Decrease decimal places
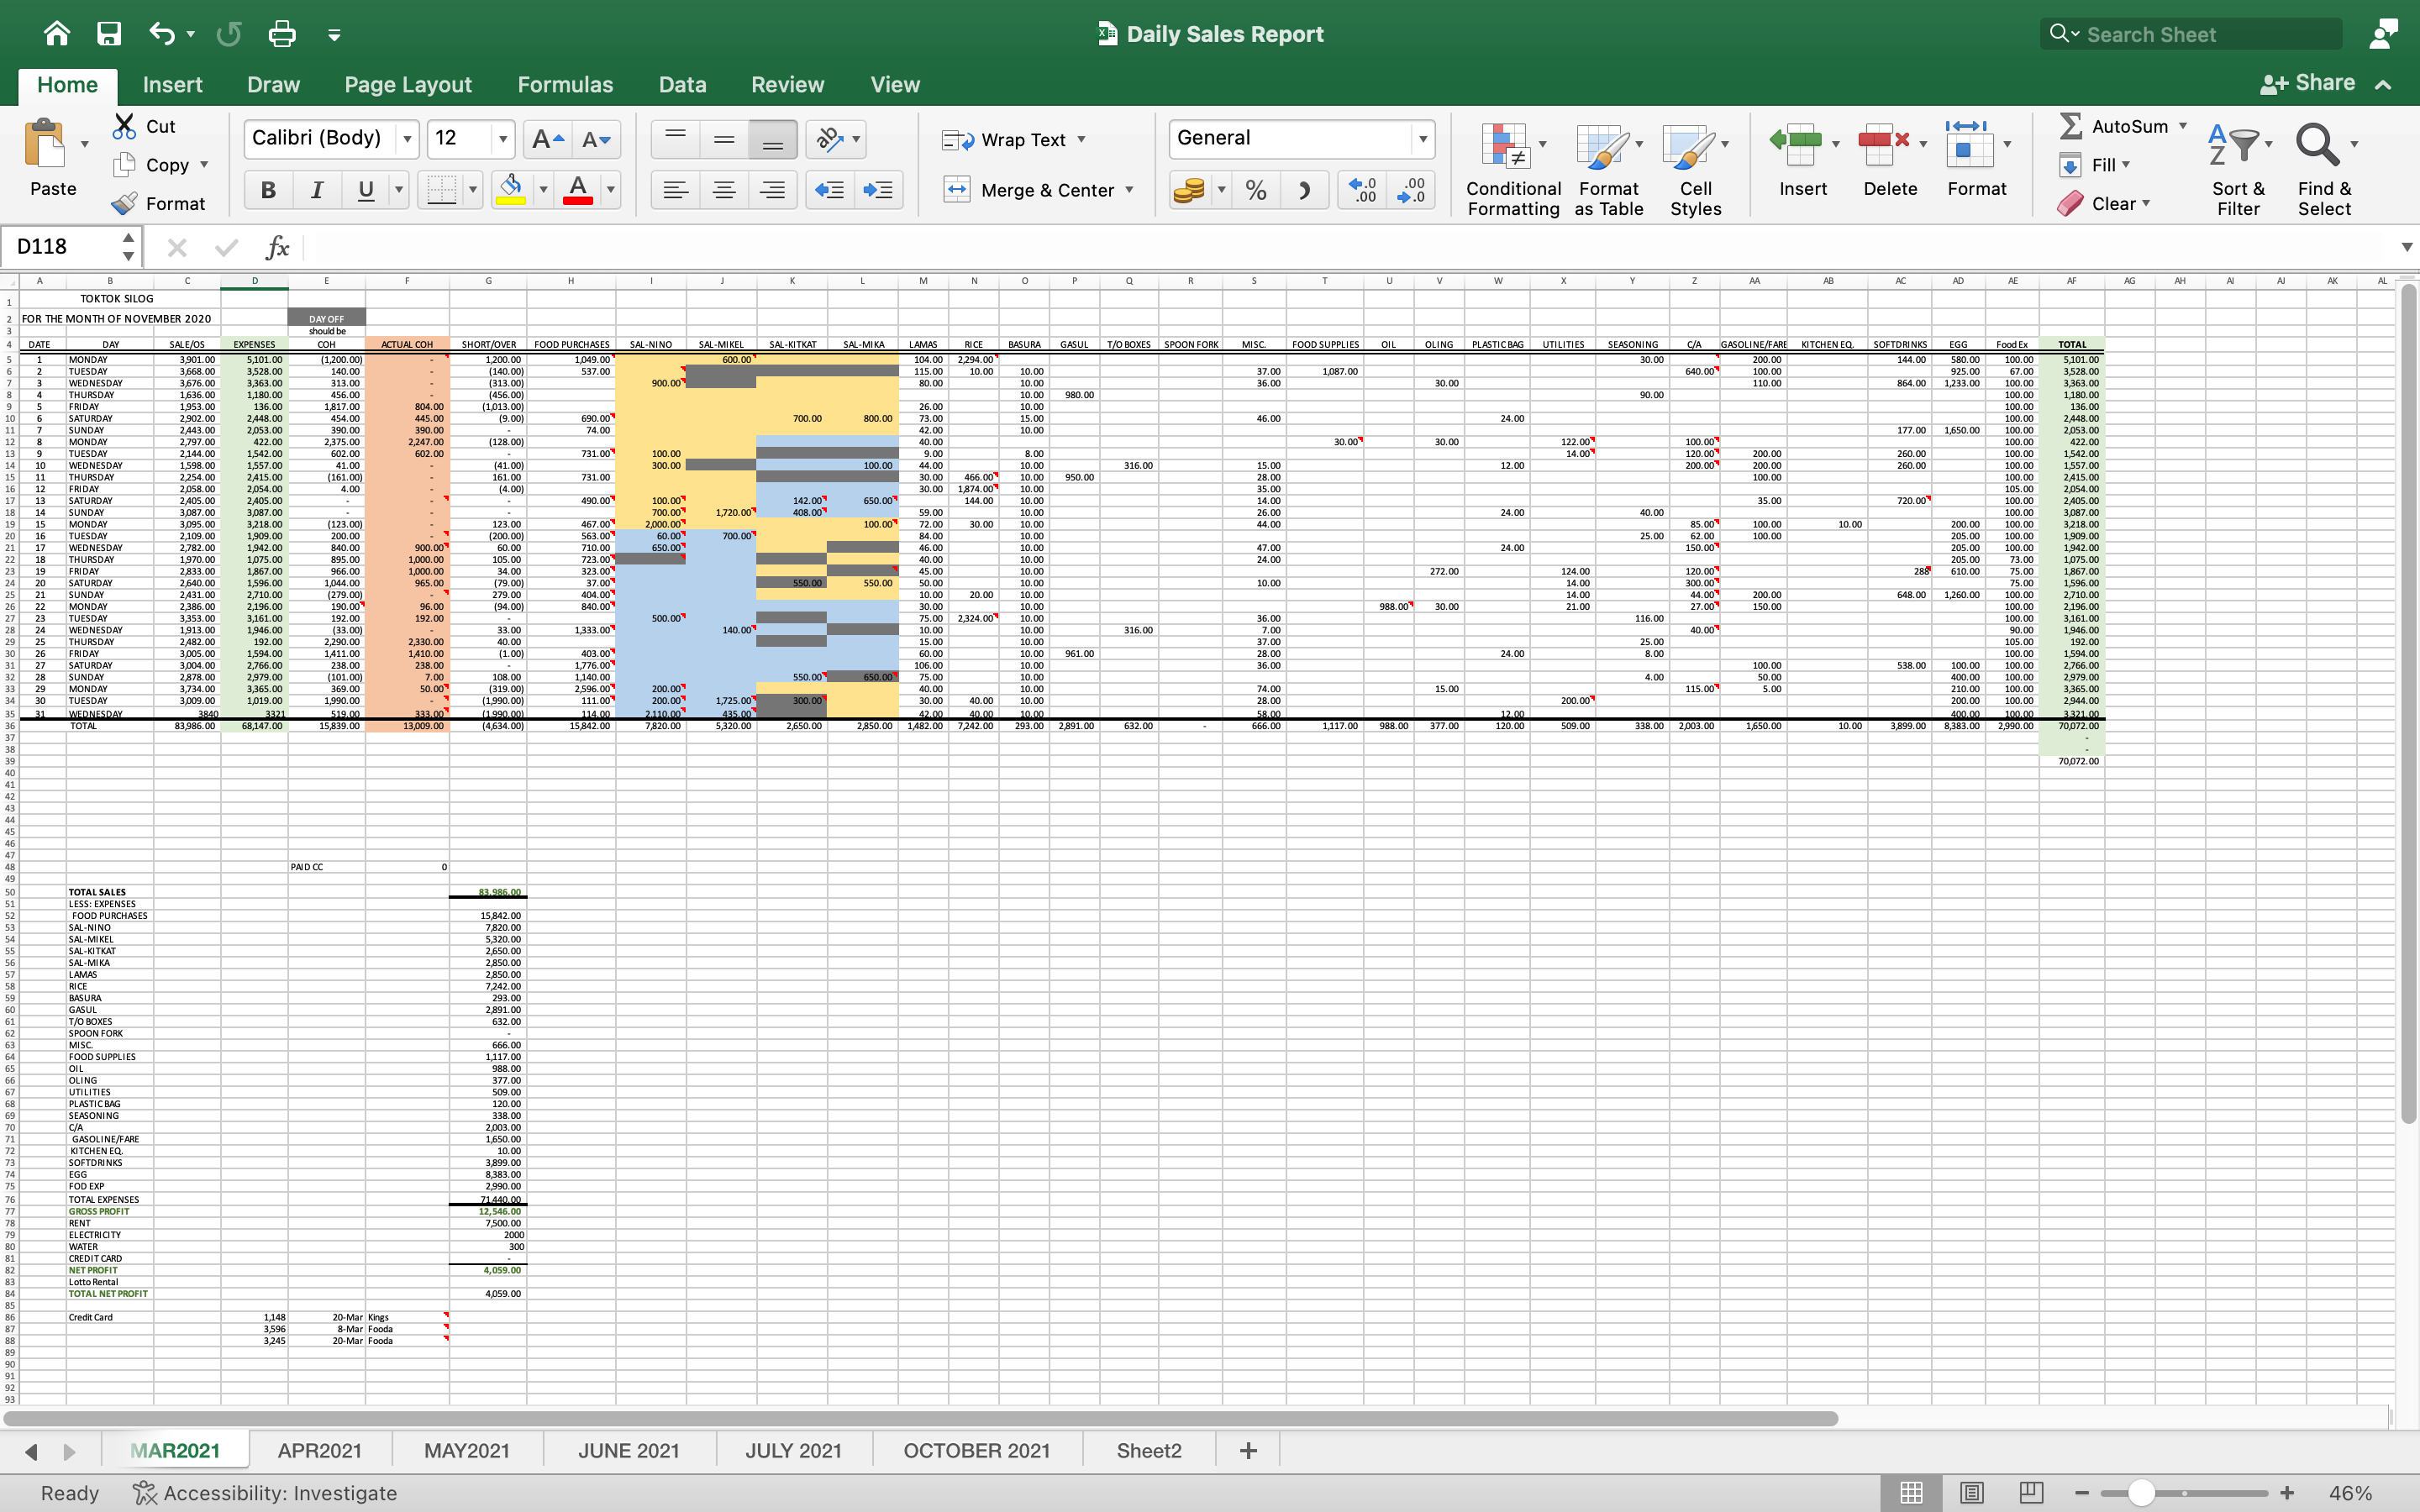 [x=1411, y=190]
